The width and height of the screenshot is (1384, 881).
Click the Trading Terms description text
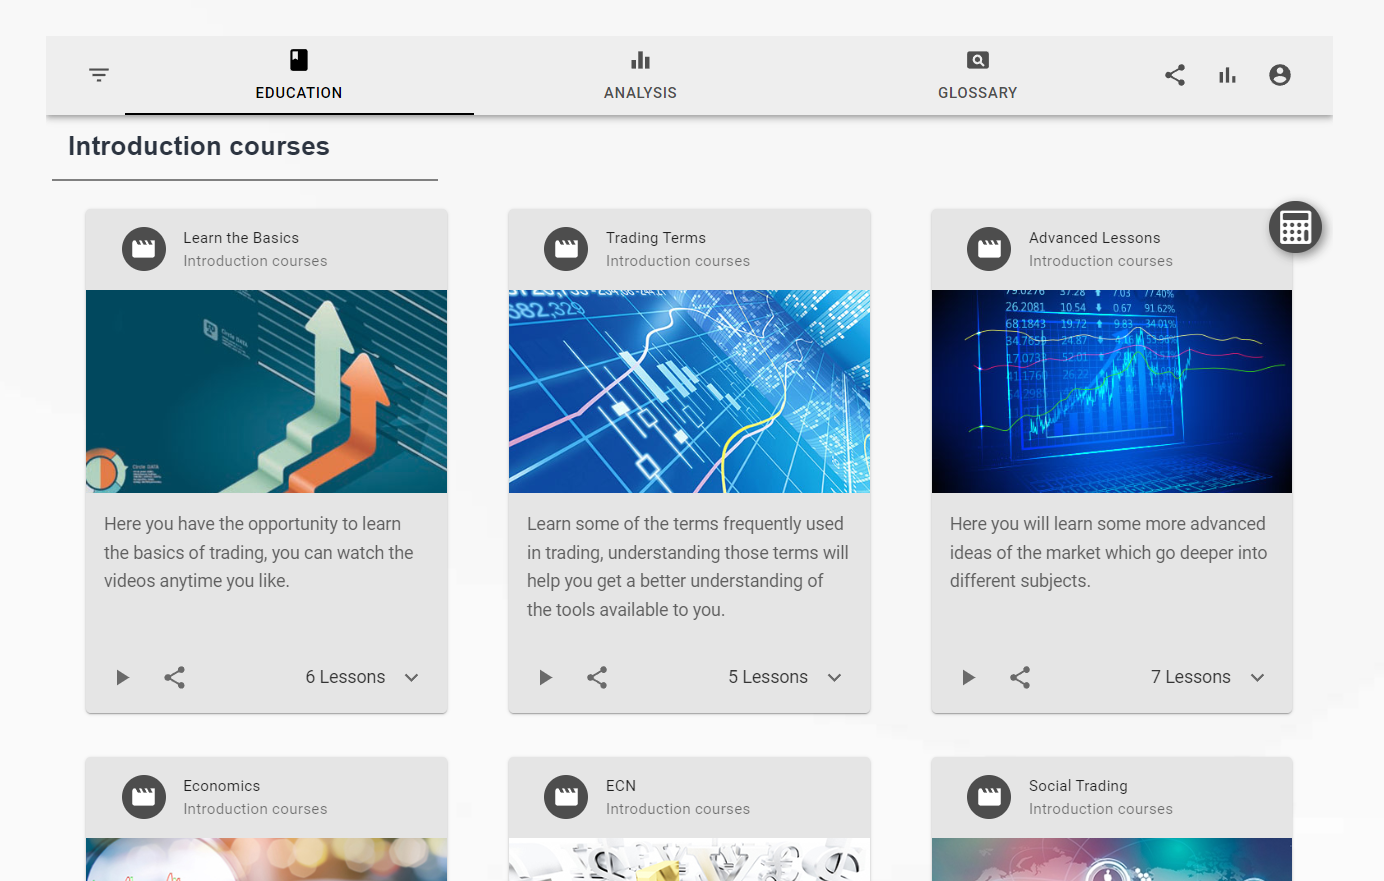tap(688, 567)
